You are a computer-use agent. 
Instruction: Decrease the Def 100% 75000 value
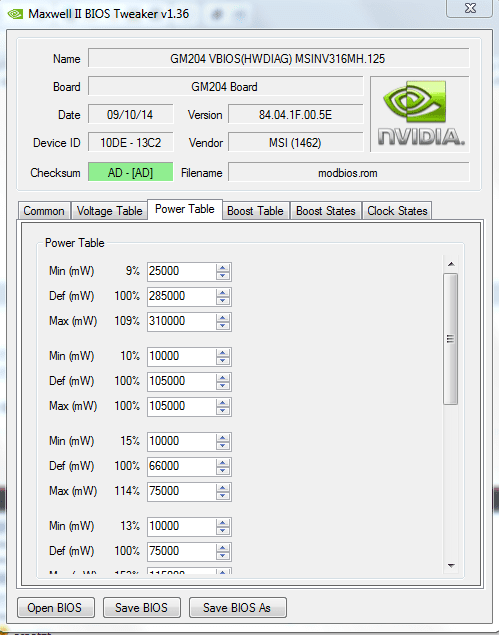[x=223, y=556]
